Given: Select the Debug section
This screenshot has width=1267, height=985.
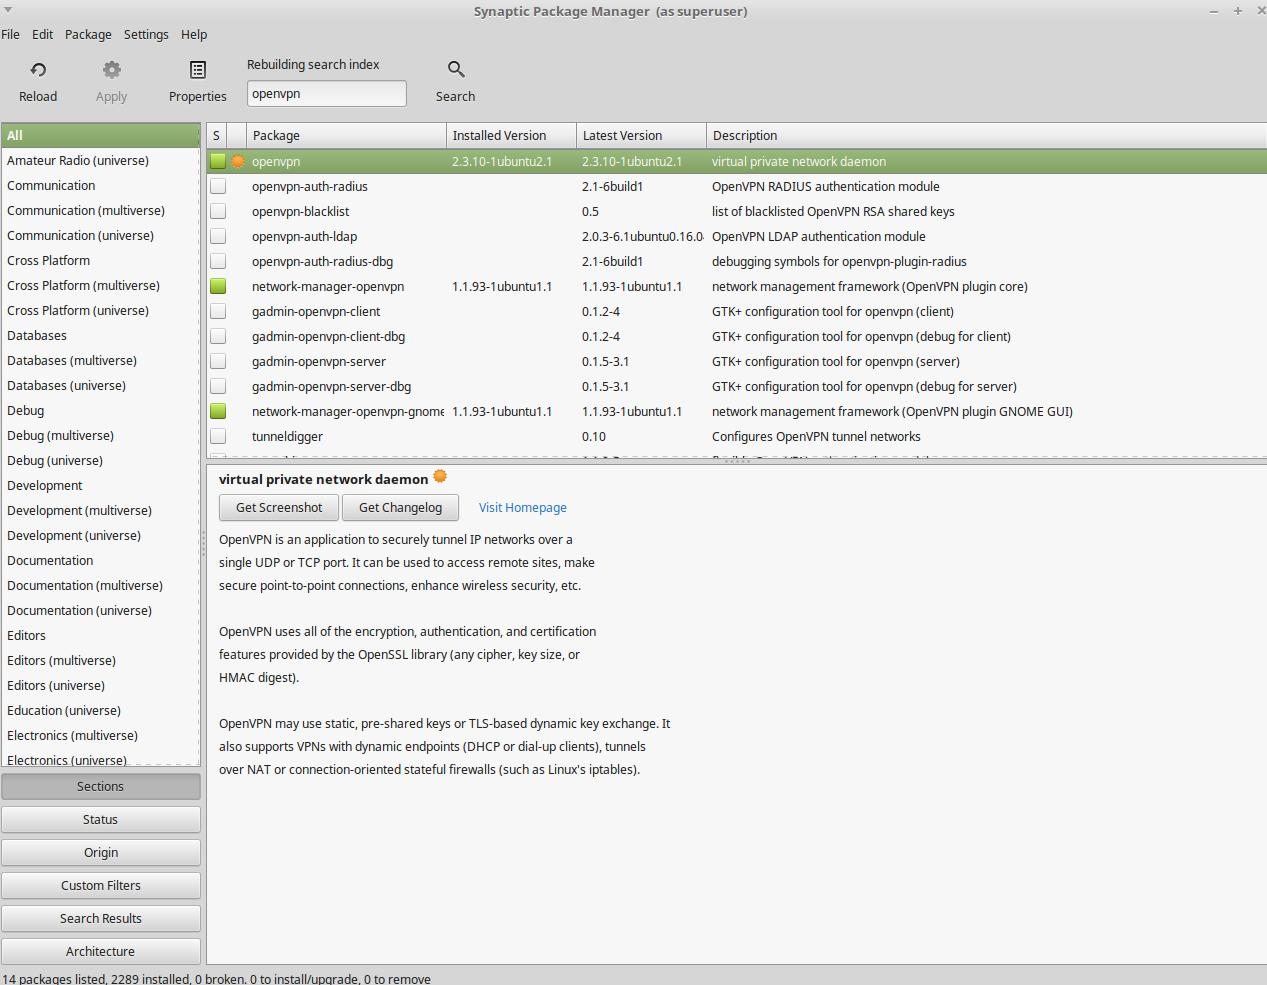Looking at the screenshot, I should [100, 410].
